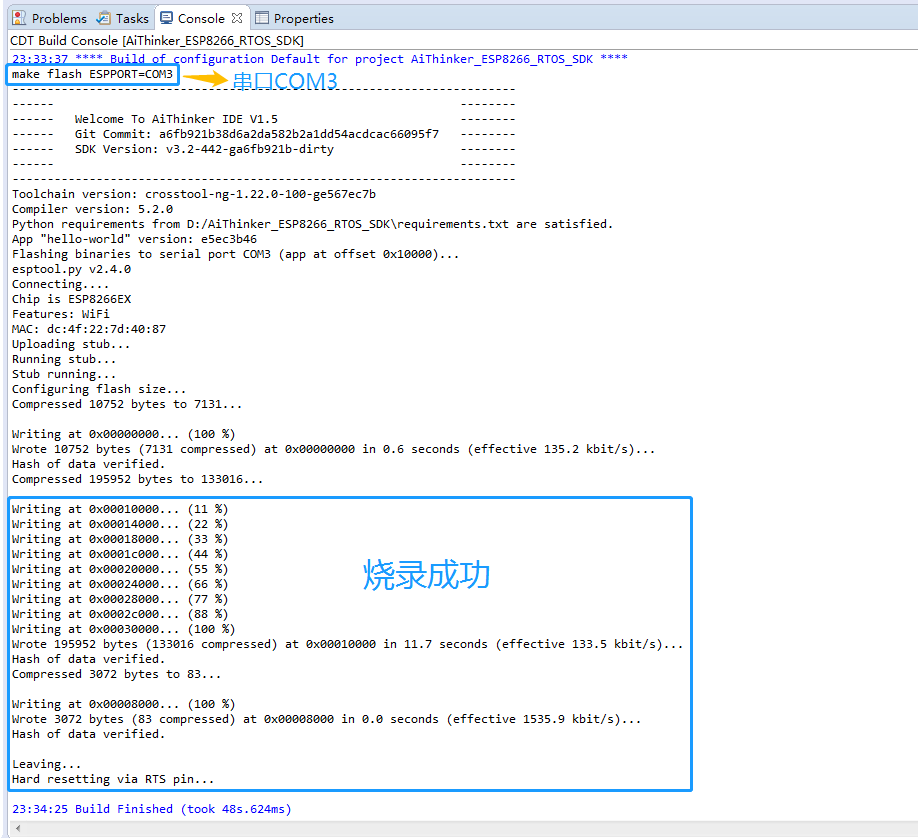Click 'Writing at 0x00030000... (100 %)' line
918x838 pixels.
coord(124,629)
